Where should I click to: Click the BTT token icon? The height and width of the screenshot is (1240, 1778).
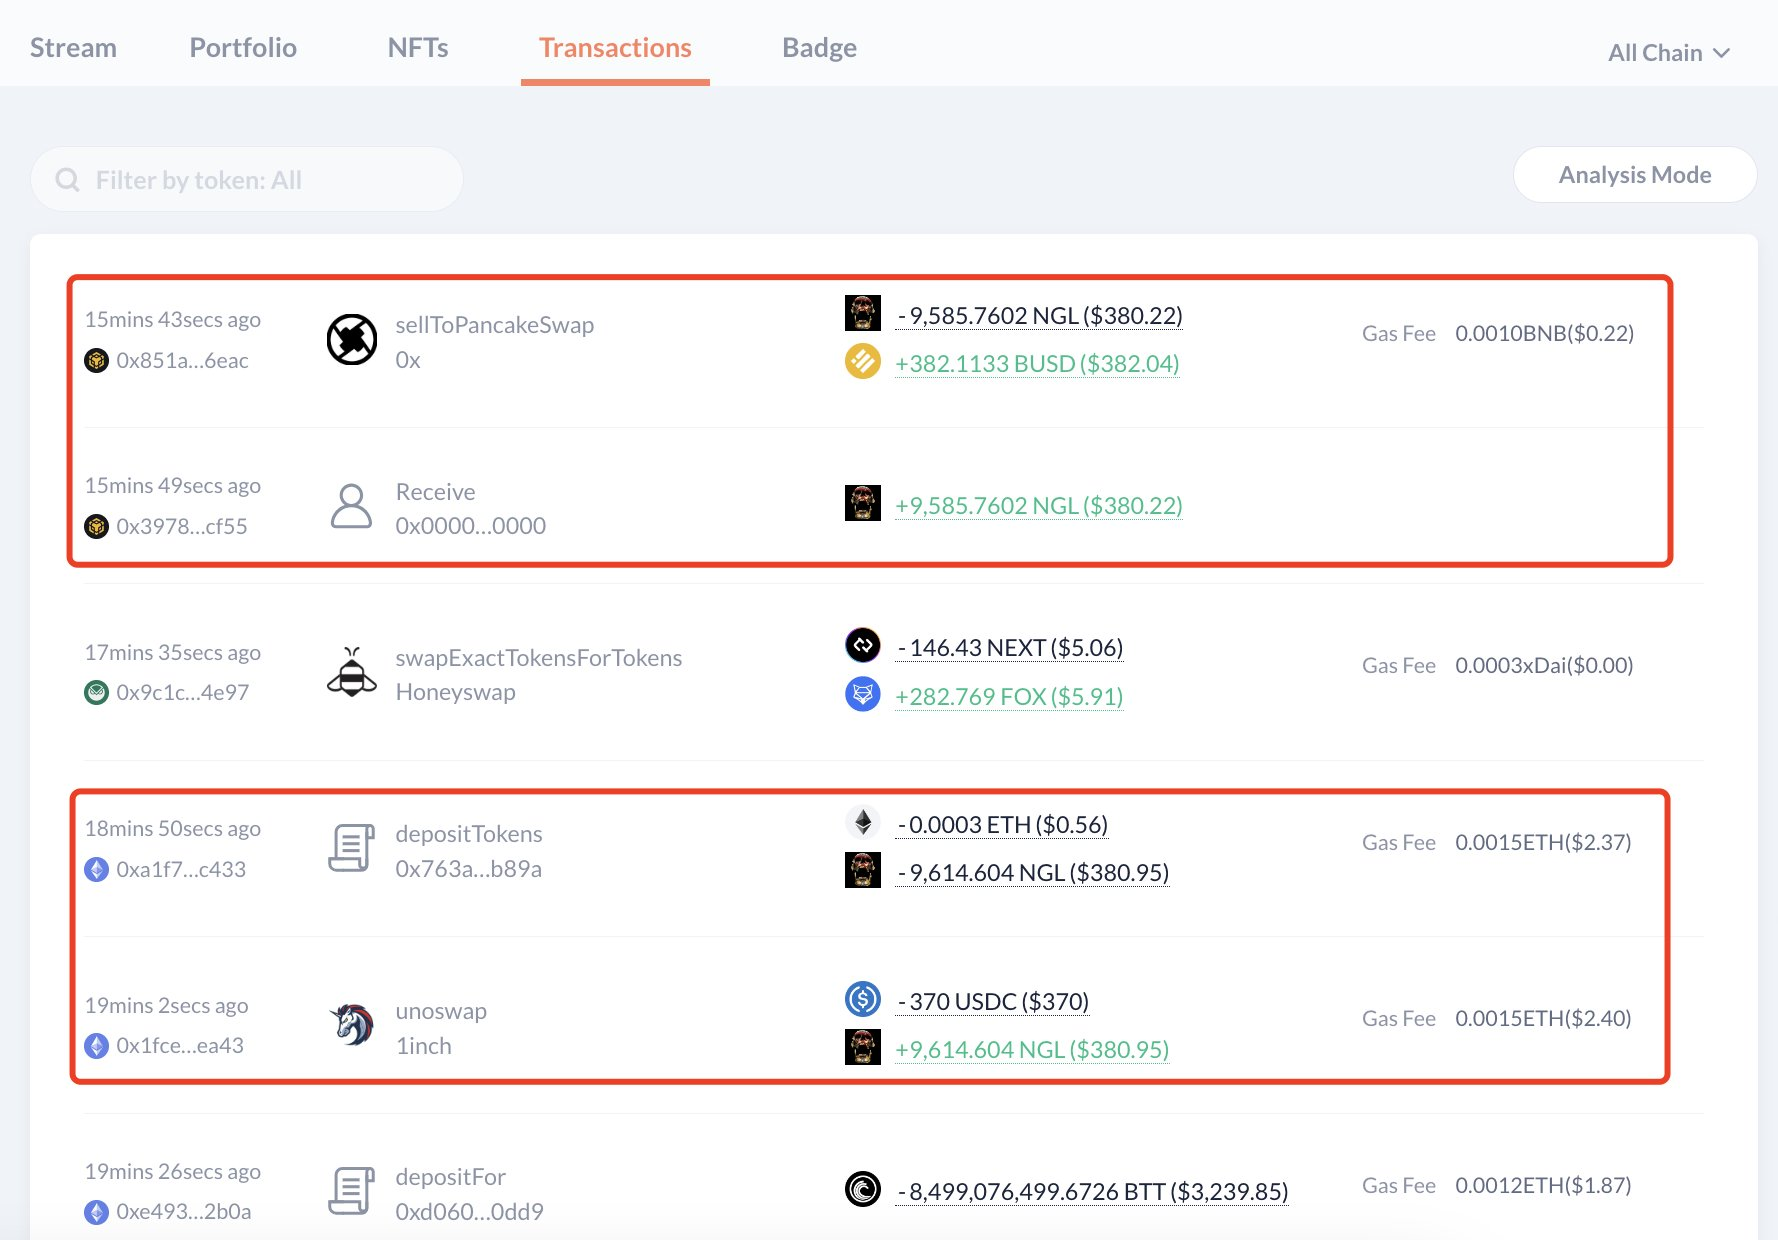point(862,1189)
